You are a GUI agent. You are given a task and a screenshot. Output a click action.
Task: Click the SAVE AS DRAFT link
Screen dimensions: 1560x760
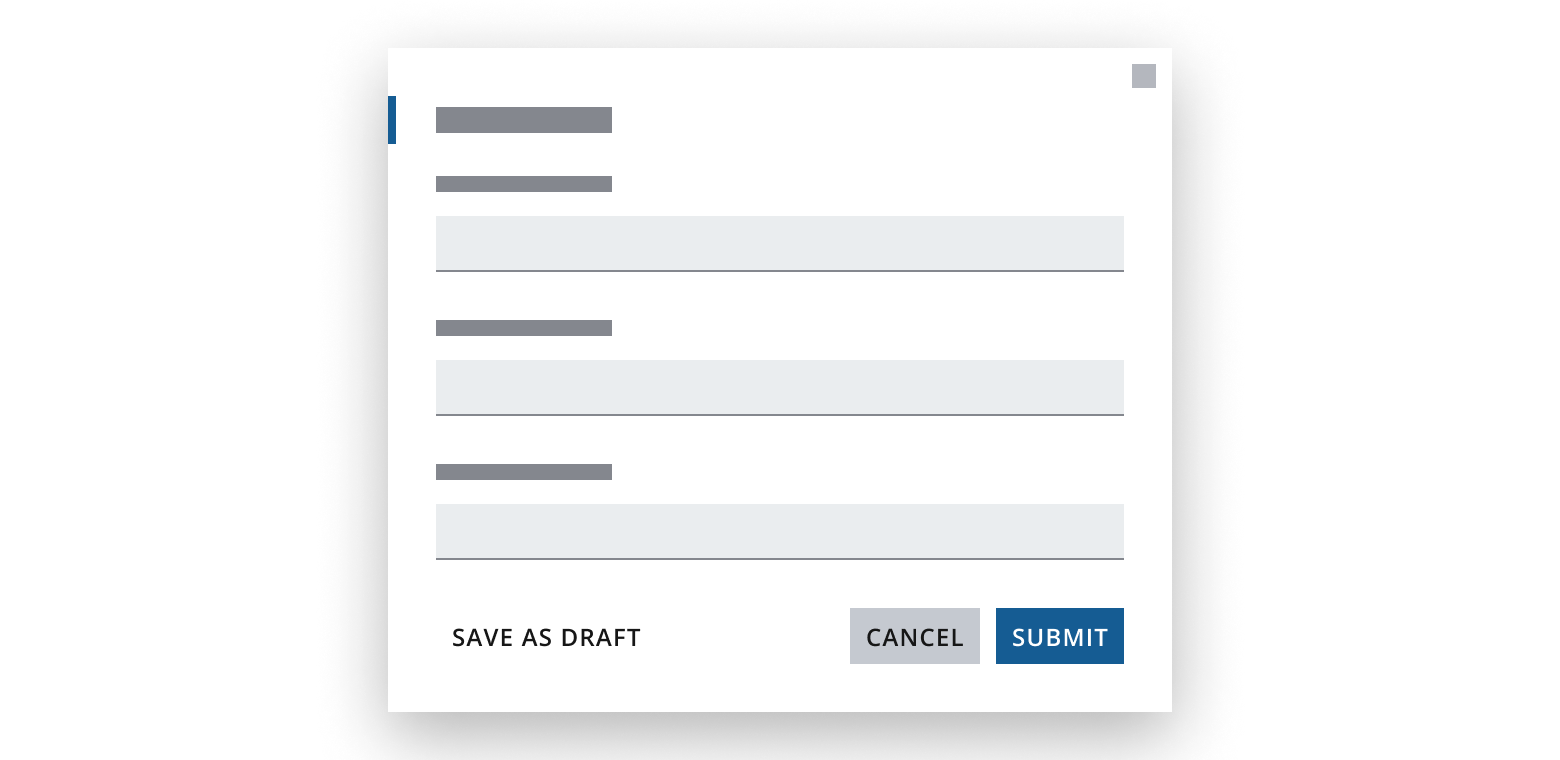tap(546, 637)
